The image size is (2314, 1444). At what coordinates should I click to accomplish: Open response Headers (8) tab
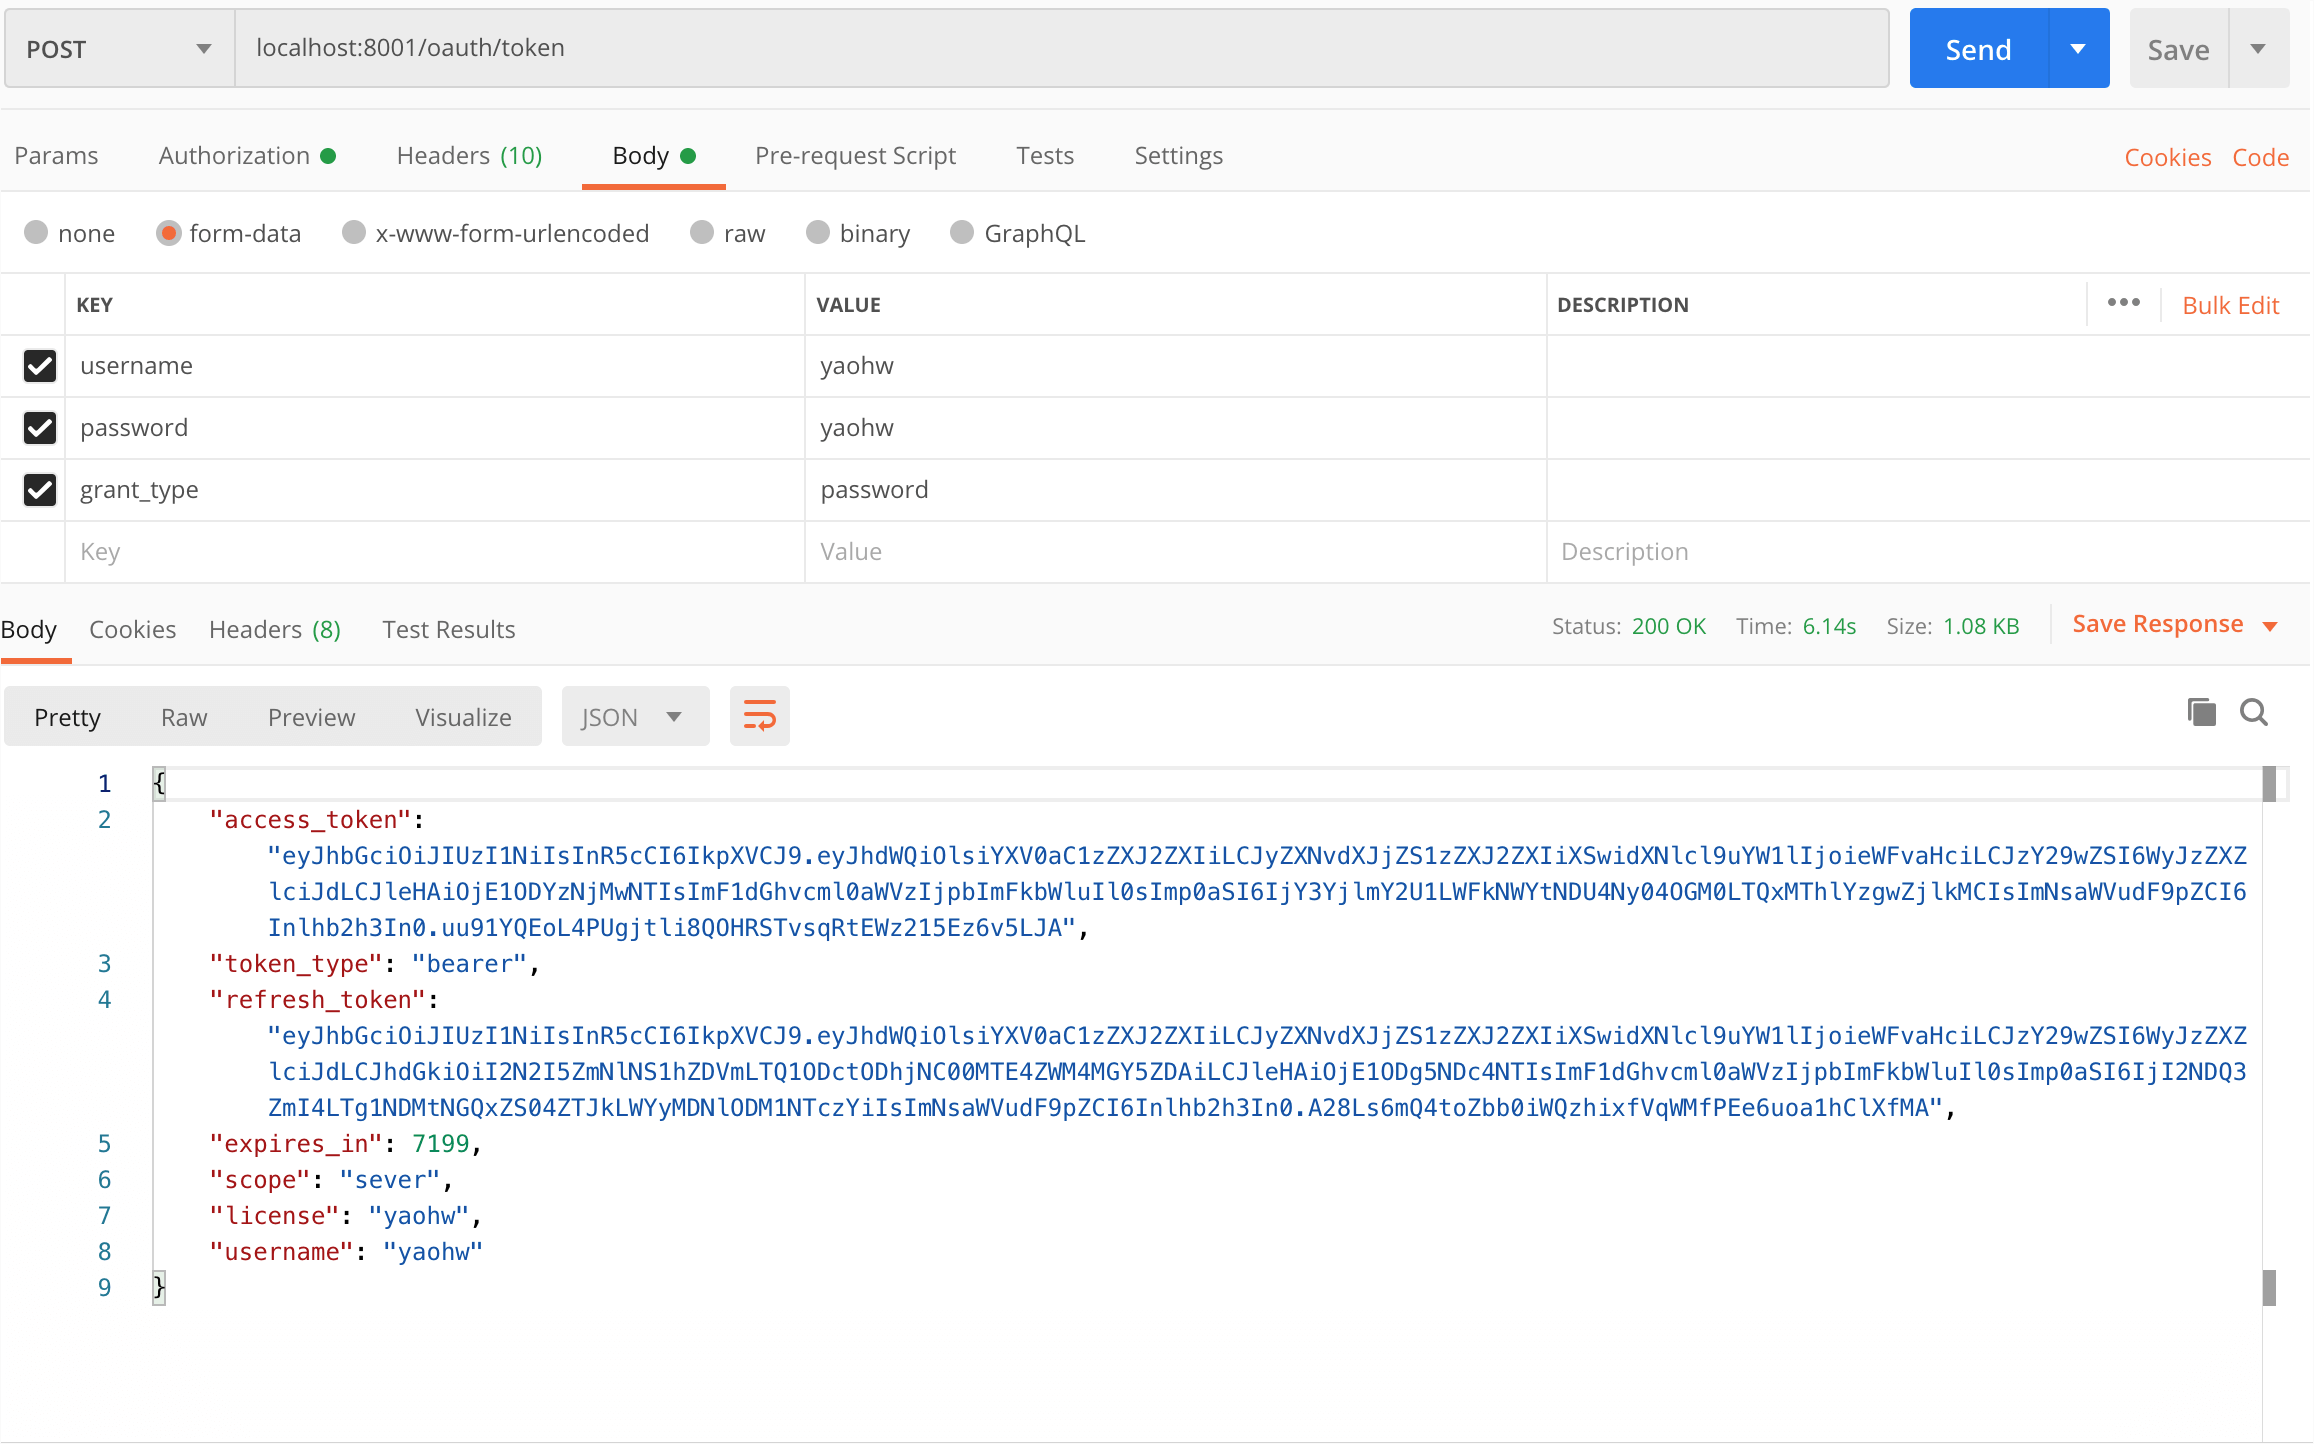tap(275, 630)
